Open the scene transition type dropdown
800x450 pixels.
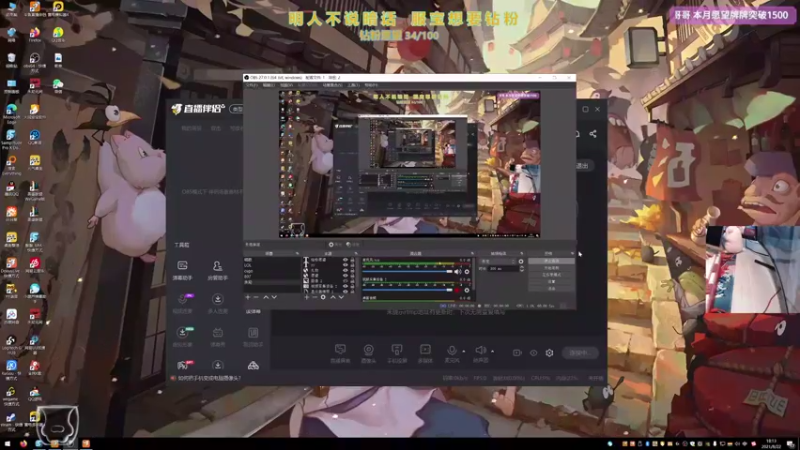(x=497, y=261)
